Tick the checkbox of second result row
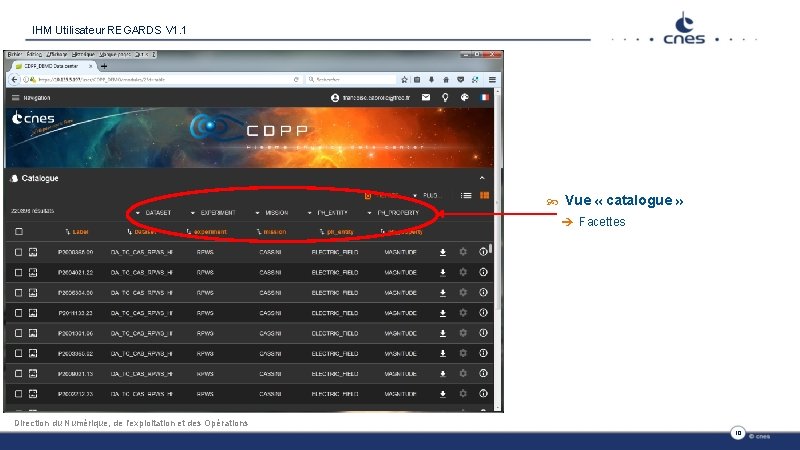 (18, 272)
